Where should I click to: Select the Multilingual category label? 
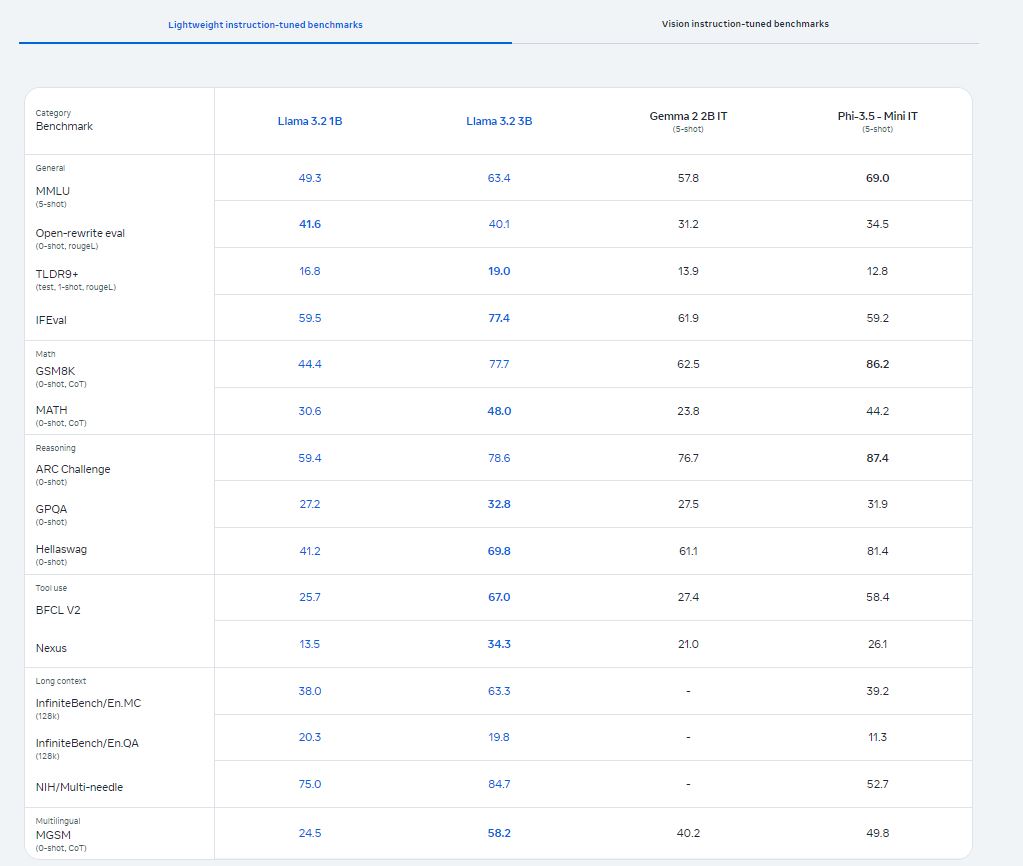[58, 821]
